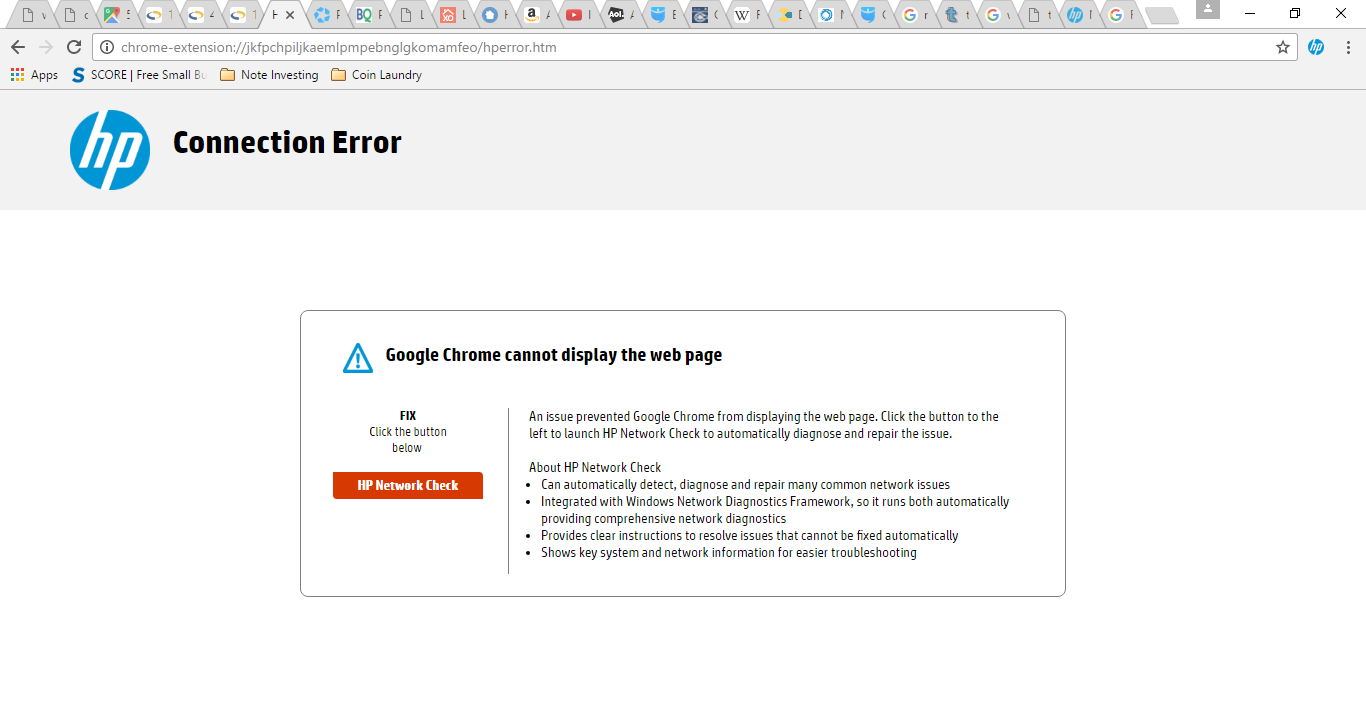Click the bullet starting "Provides clear instructions"

click(x=750, y=535)
